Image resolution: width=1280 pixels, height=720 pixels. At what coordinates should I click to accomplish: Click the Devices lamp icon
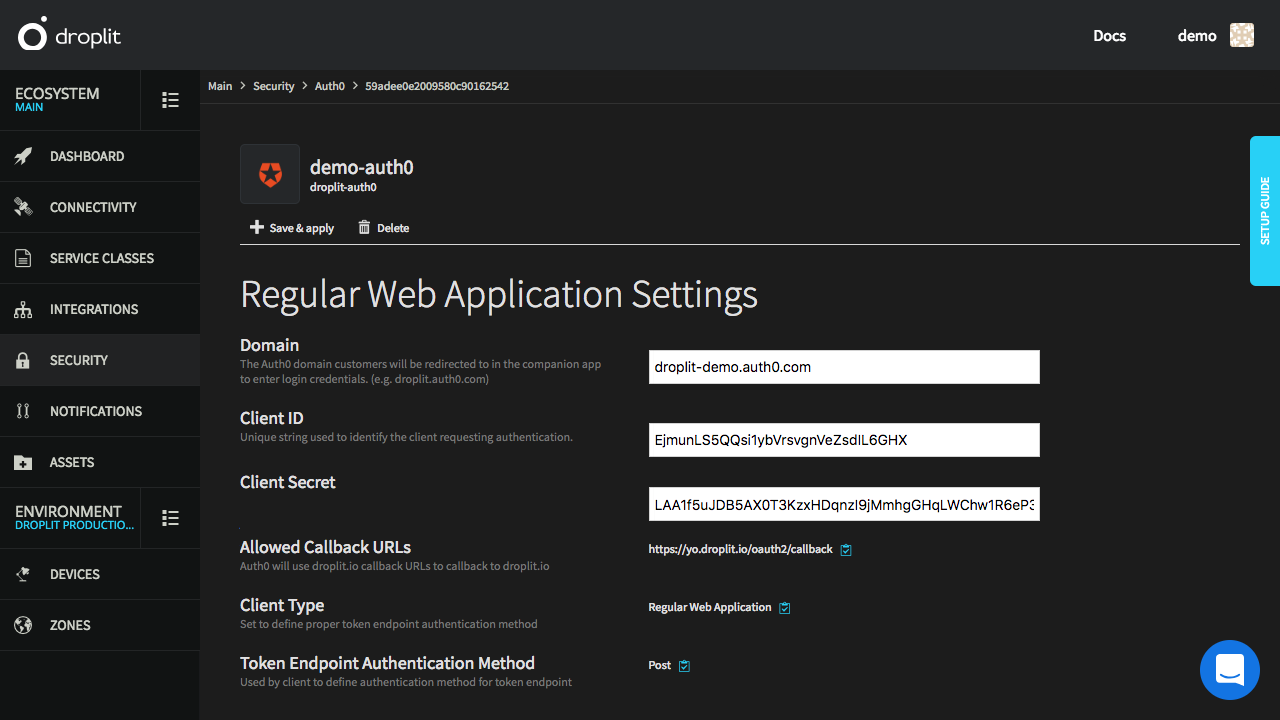pyautogui.click(x=23, y=574)
